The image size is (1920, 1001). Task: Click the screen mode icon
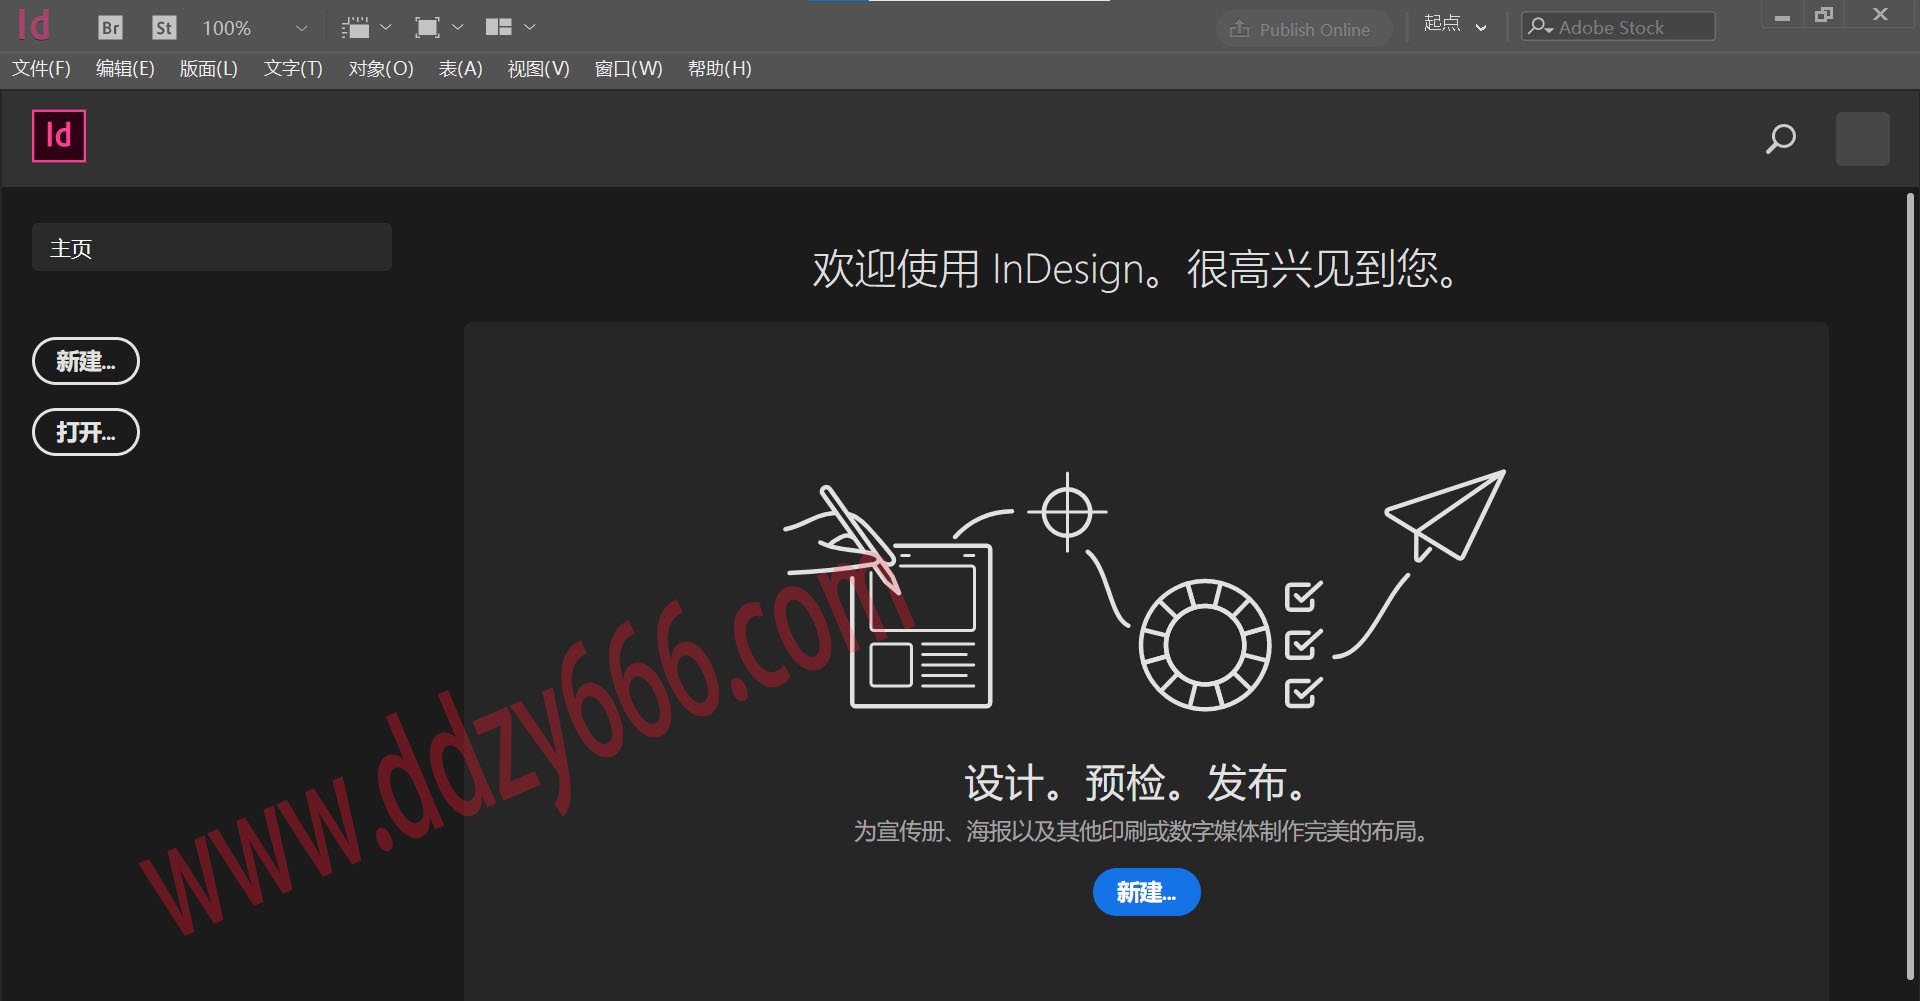(427, 28)
